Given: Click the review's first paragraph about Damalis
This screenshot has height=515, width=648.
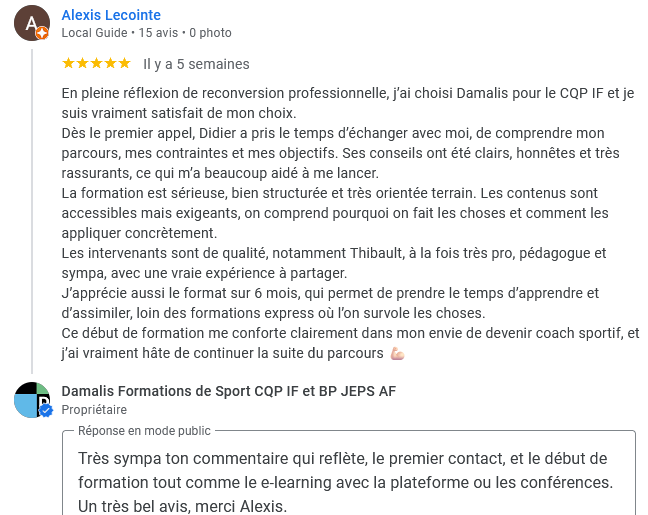Looking at the screenshot, I should click(x=348, y=103).
